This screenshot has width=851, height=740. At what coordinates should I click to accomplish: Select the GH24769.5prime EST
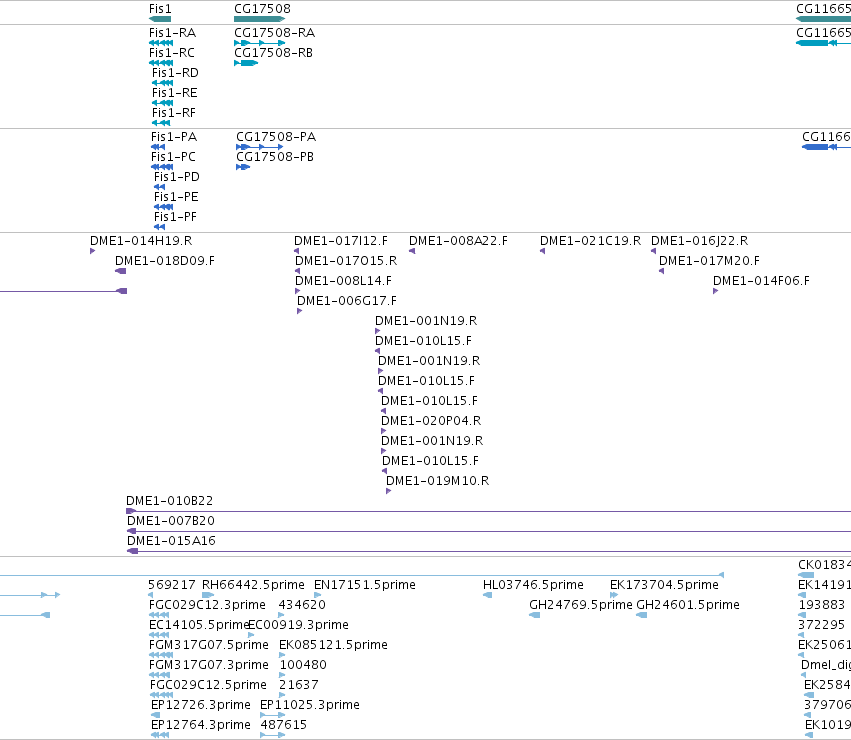(x=535, y=615)
